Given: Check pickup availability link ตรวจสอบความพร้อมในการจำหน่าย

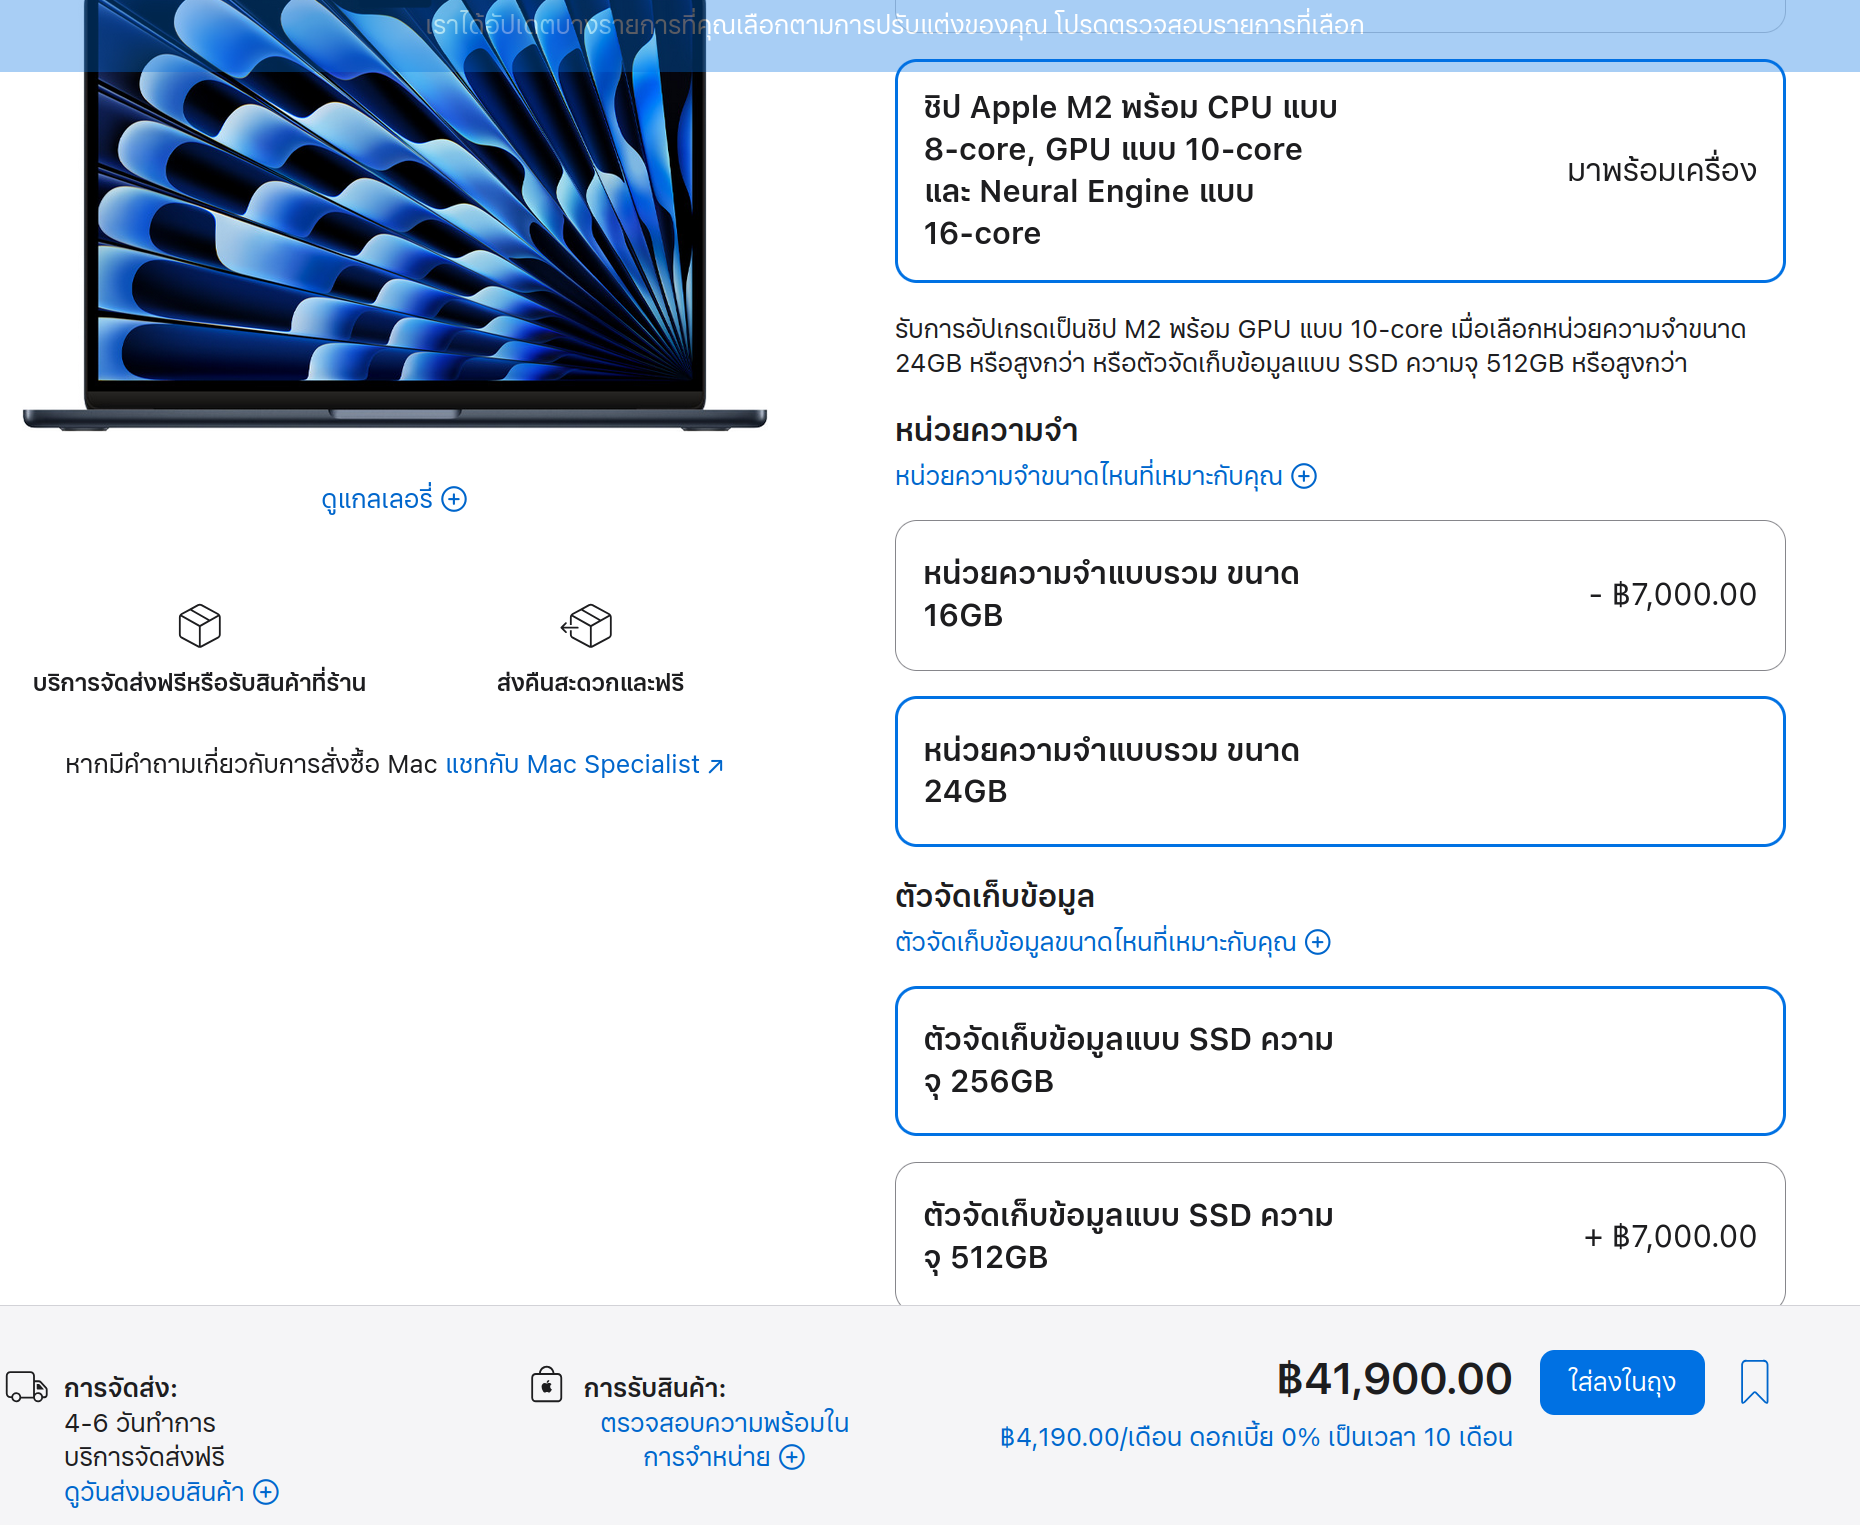Looking at the screenshot, I should 724,1440.
